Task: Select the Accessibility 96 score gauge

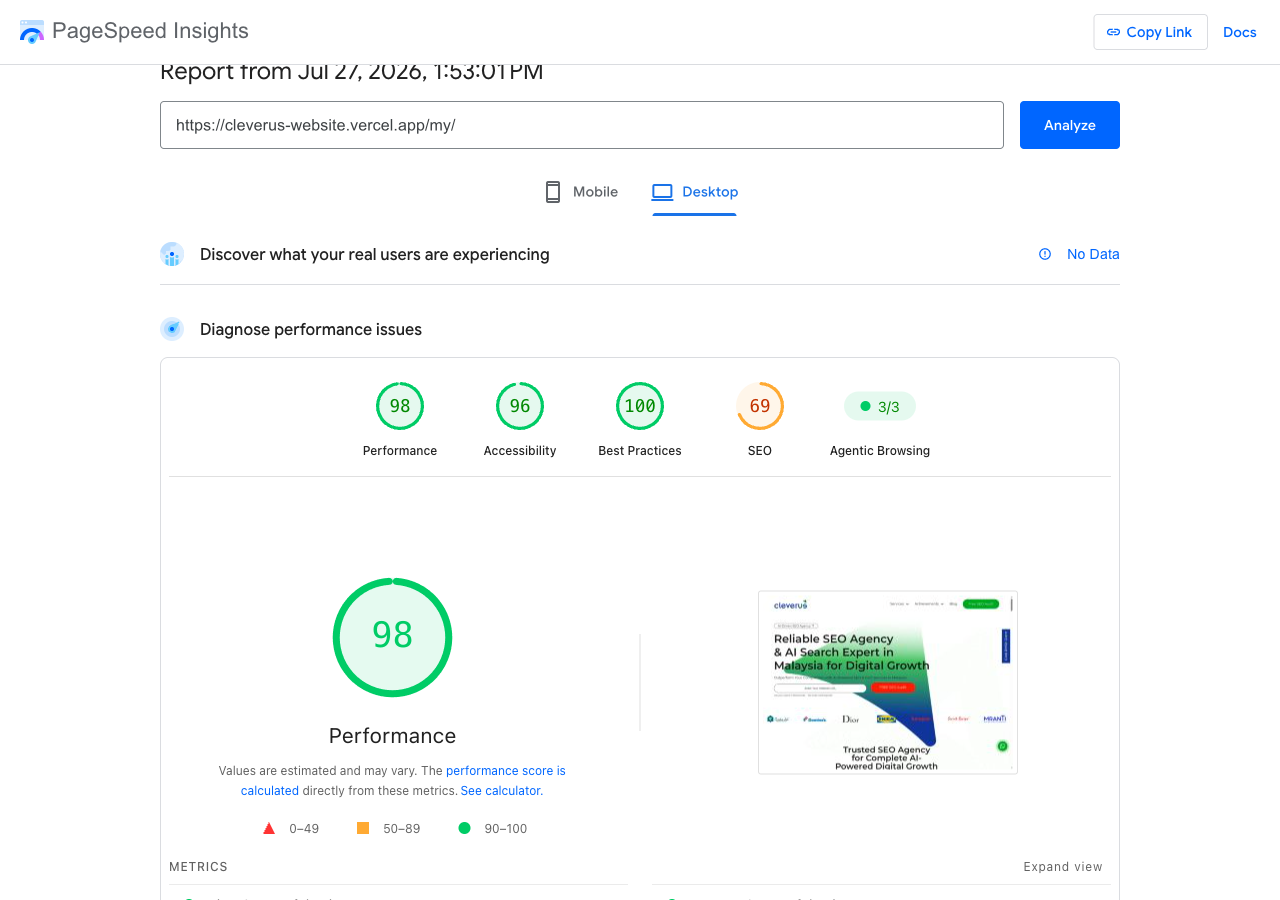Action: point(520,406)
